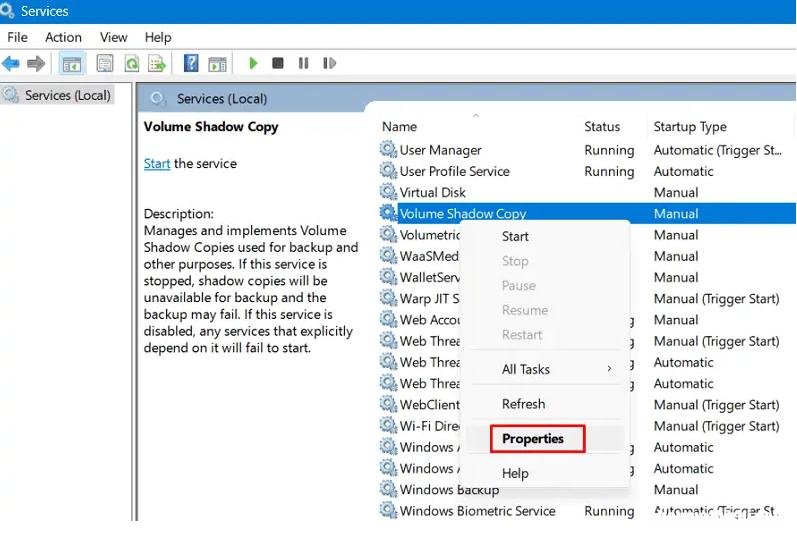Click the gear icon beside User Manager
The height and width of the screenshot is (533, 797).
click(x=388, y=149)
